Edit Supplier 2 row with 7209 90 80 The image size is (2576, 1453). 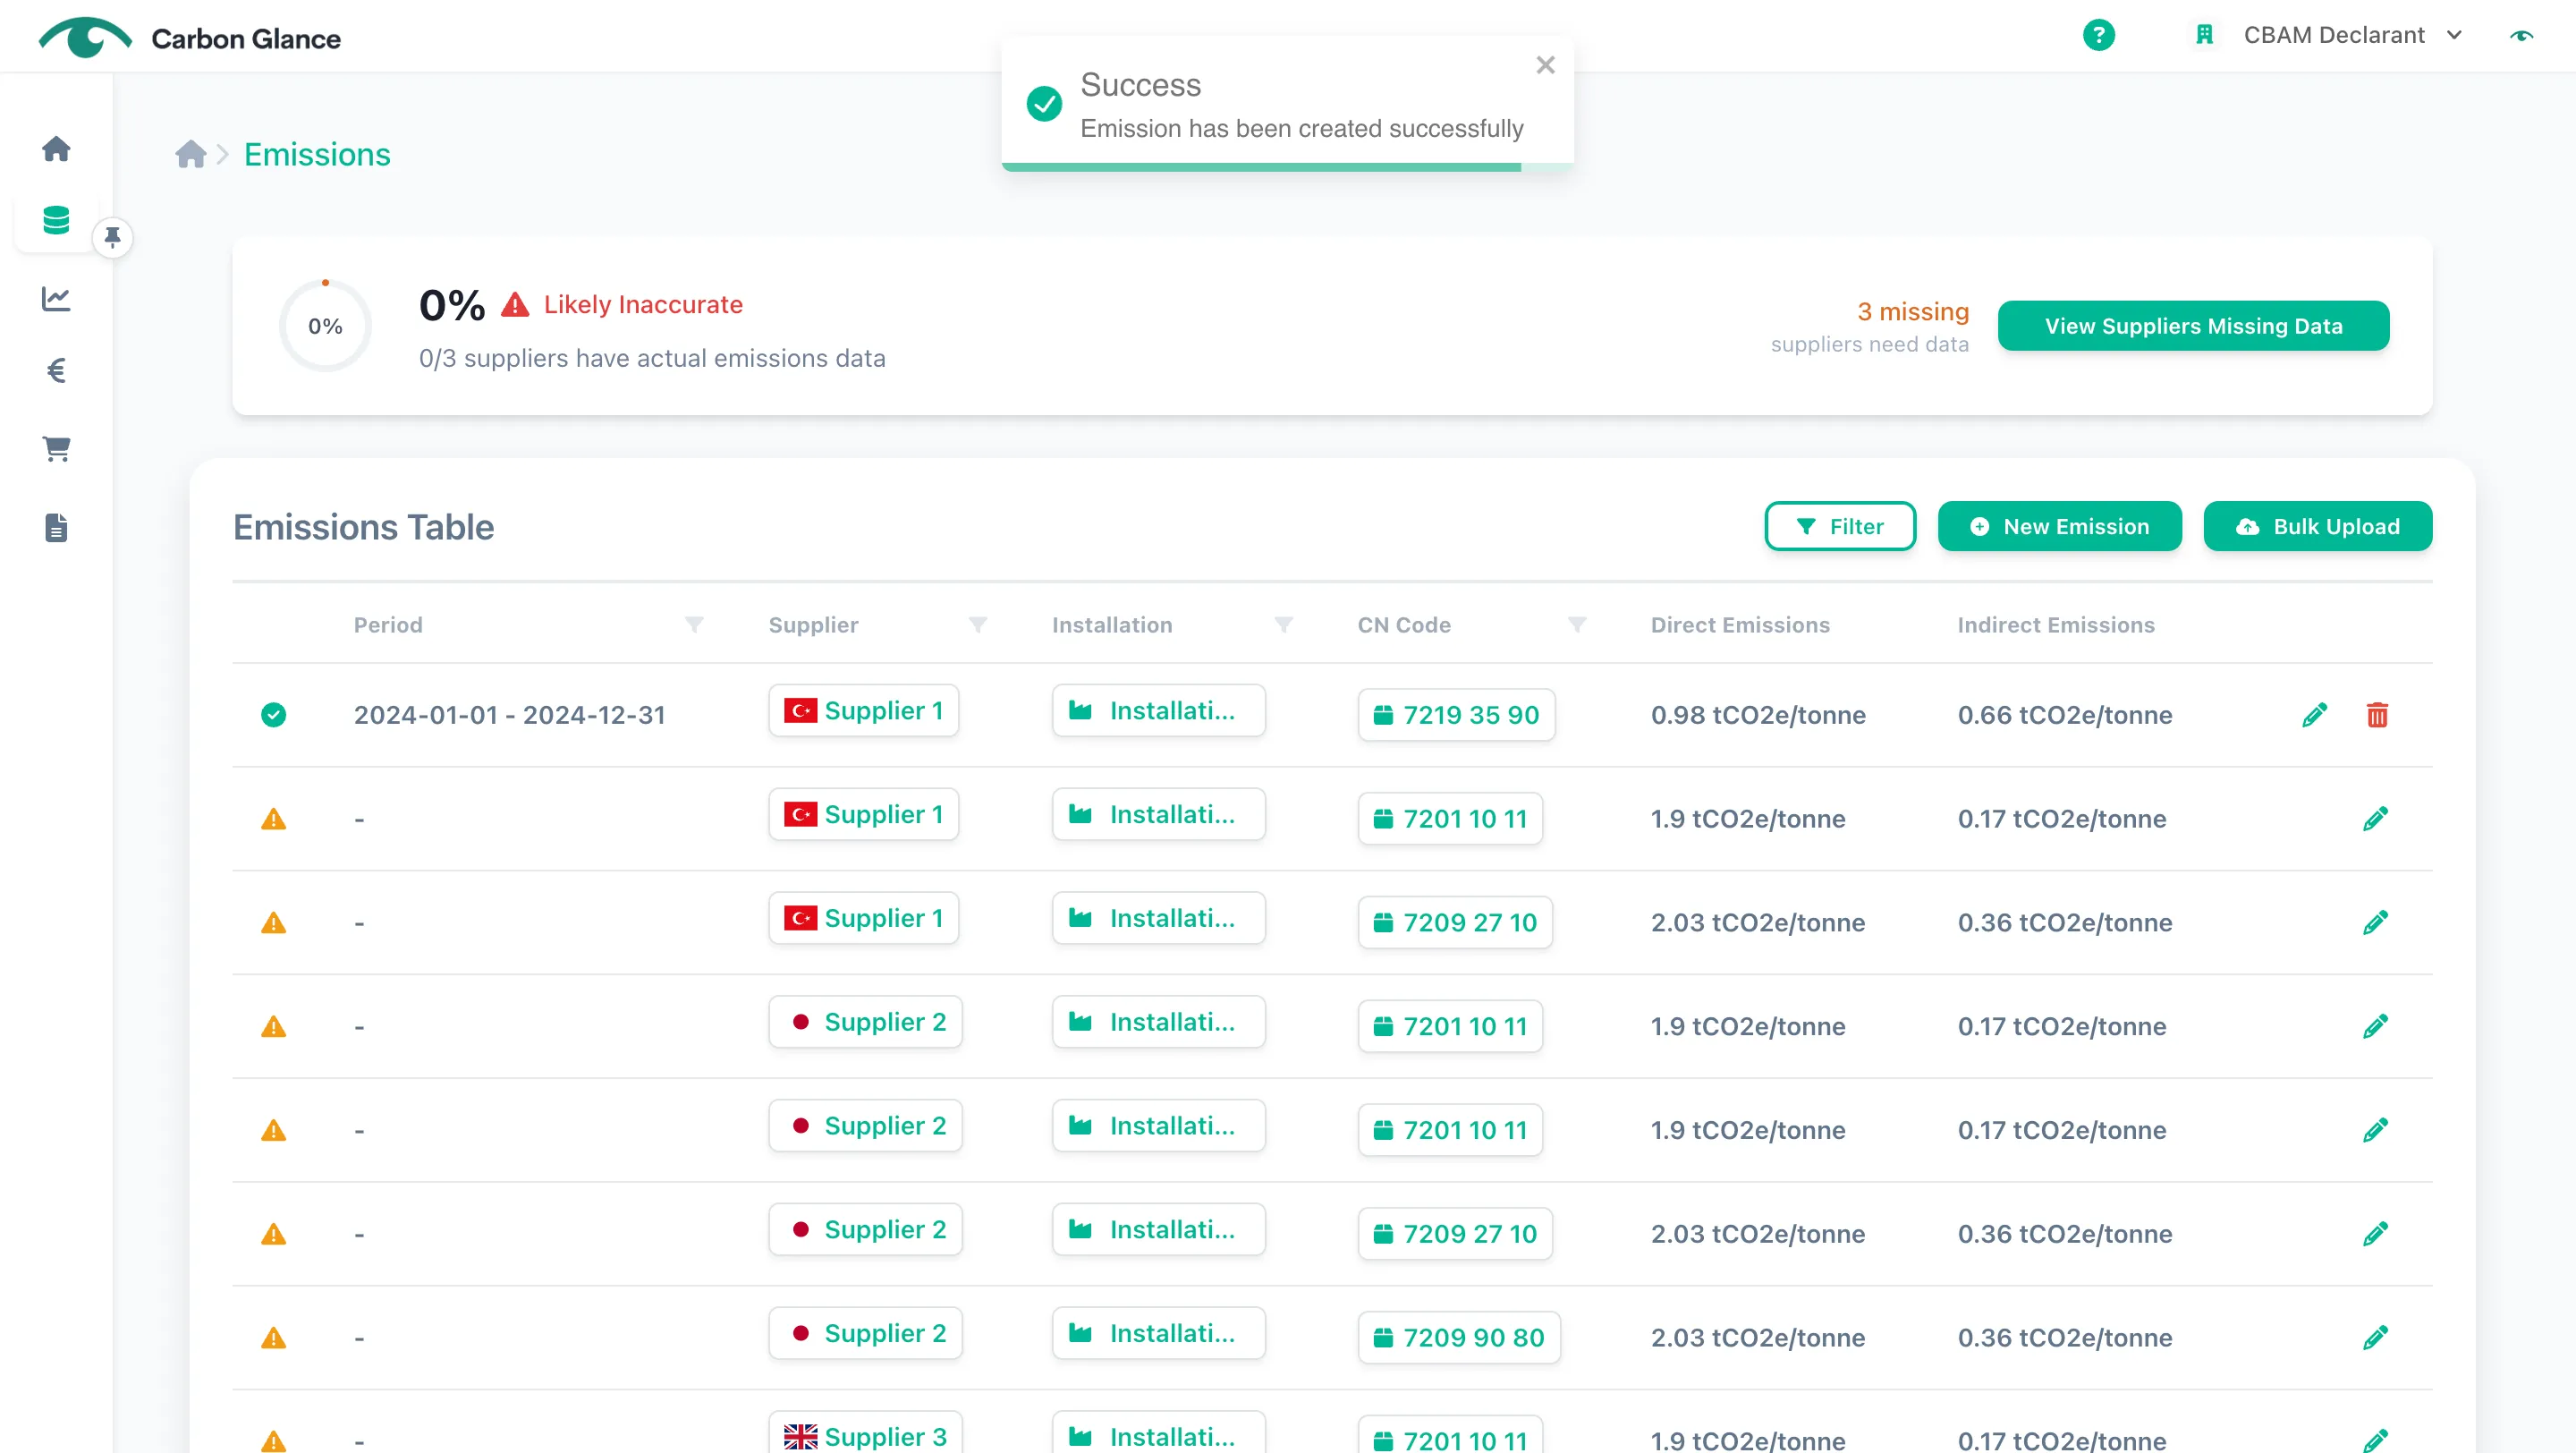click(x=2376, y=1338)
